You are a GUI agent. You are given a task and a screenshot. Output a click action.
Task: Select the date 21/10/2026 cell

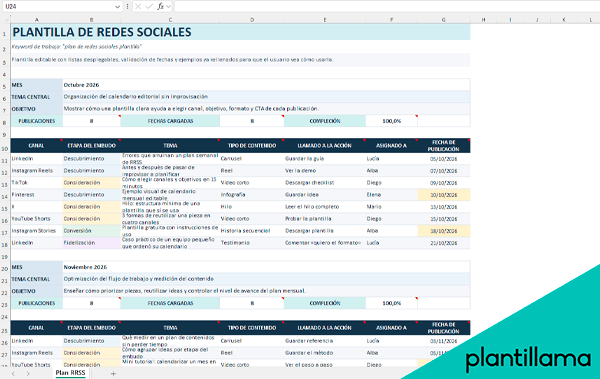click(x=444, y=243)
